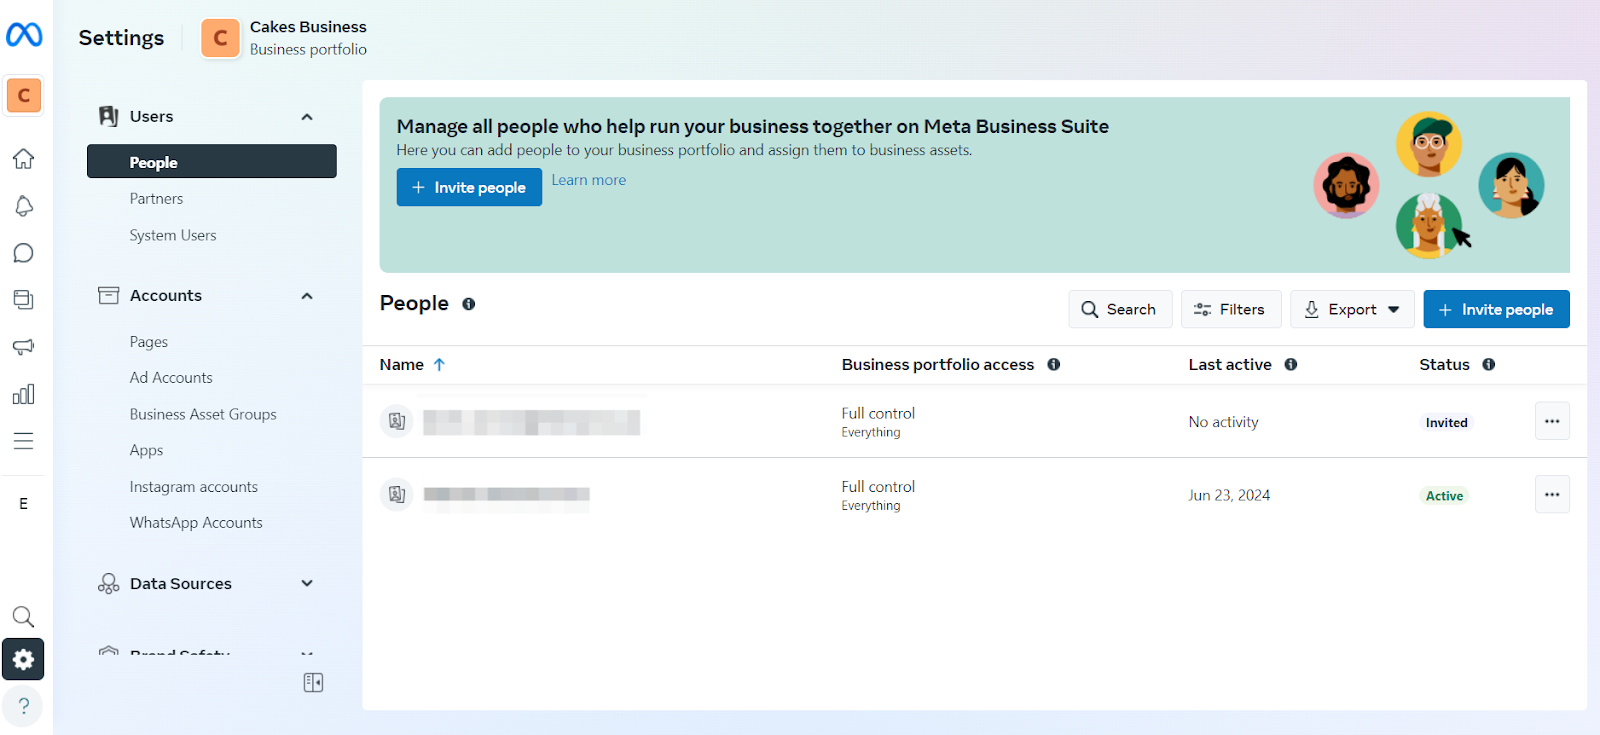The width and height of the screenshot is (1600, 735).
Task: Open Notifications bell icon
Action: pos(24,206)
